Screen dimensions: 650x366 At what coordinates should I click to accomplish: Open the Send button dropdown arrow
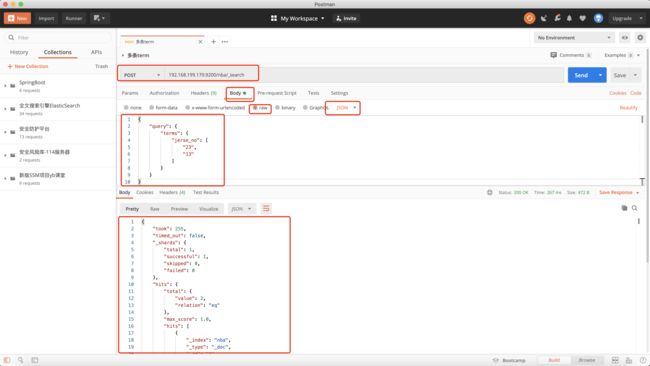coord(601,75)
